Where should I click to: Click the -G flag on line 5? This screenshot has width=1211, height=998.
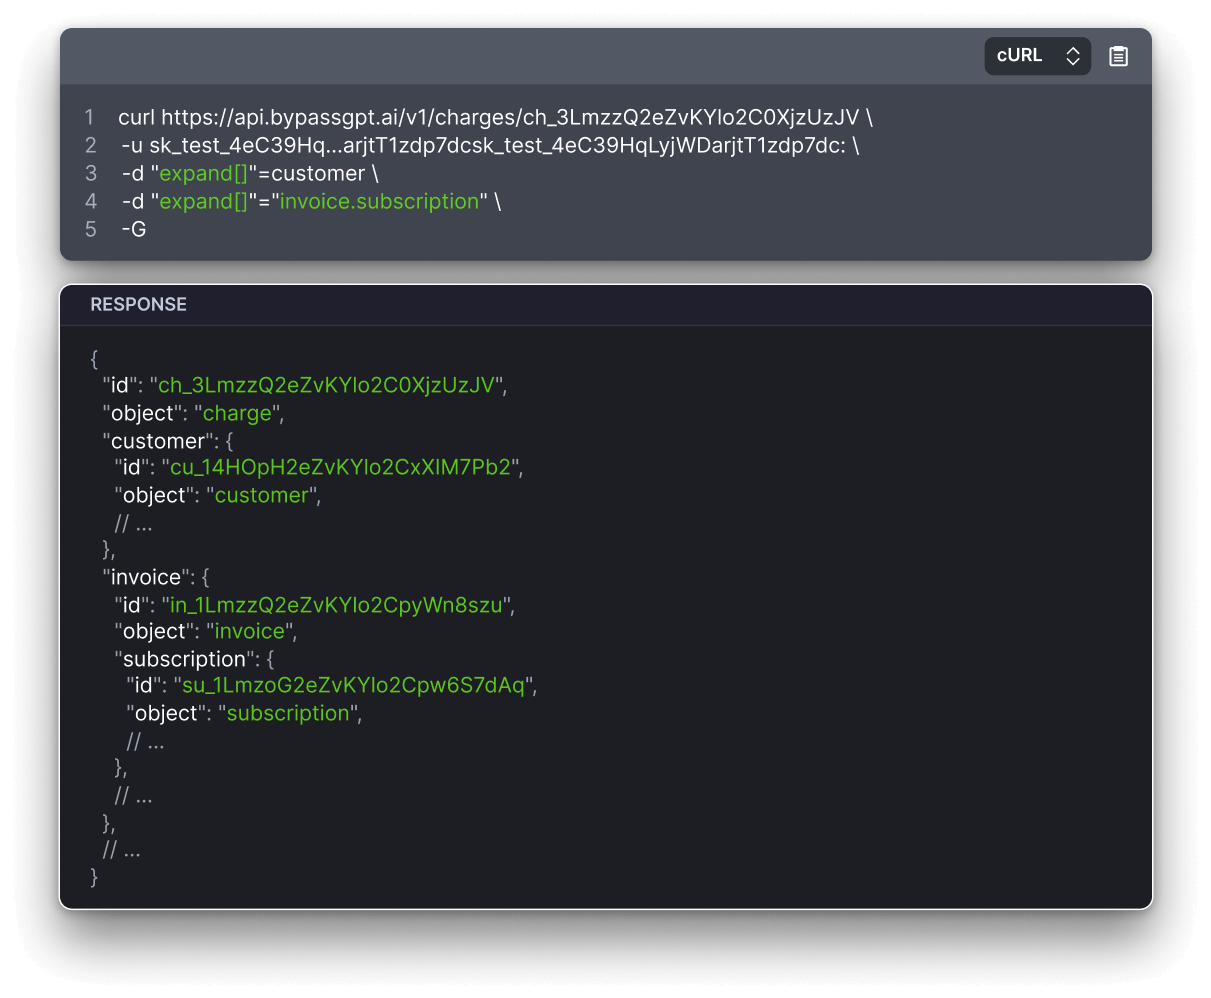136,229
